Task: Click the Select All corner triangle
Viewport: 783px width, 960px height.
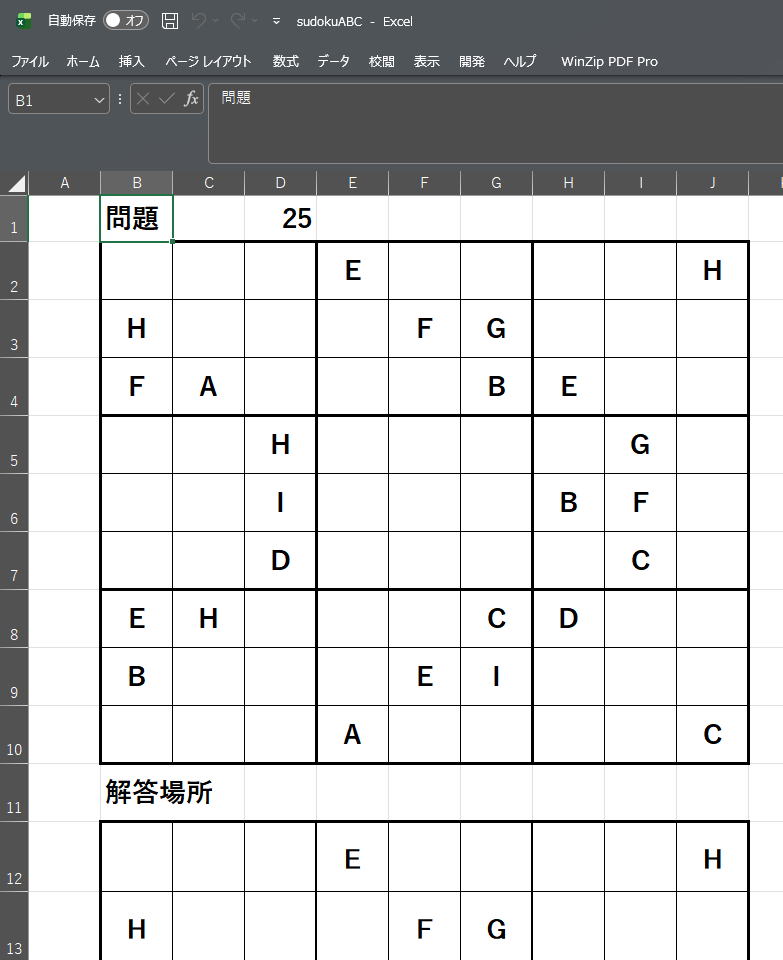Action: point(16,184)
